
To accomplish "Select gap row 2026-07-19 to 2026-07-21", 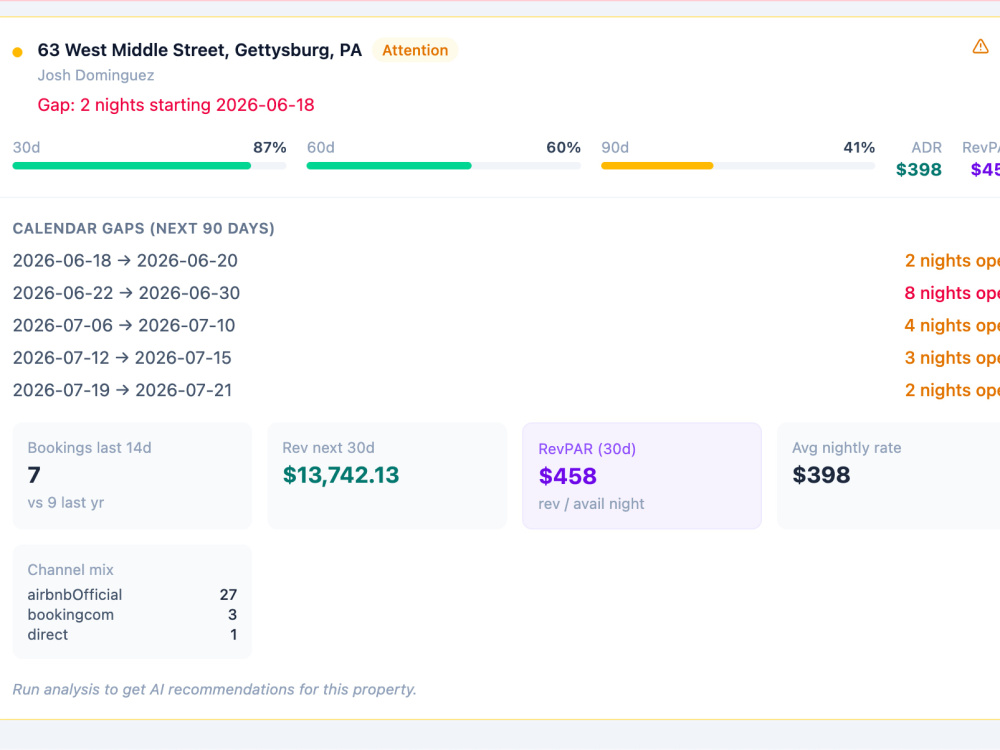I will coord(506,390).
